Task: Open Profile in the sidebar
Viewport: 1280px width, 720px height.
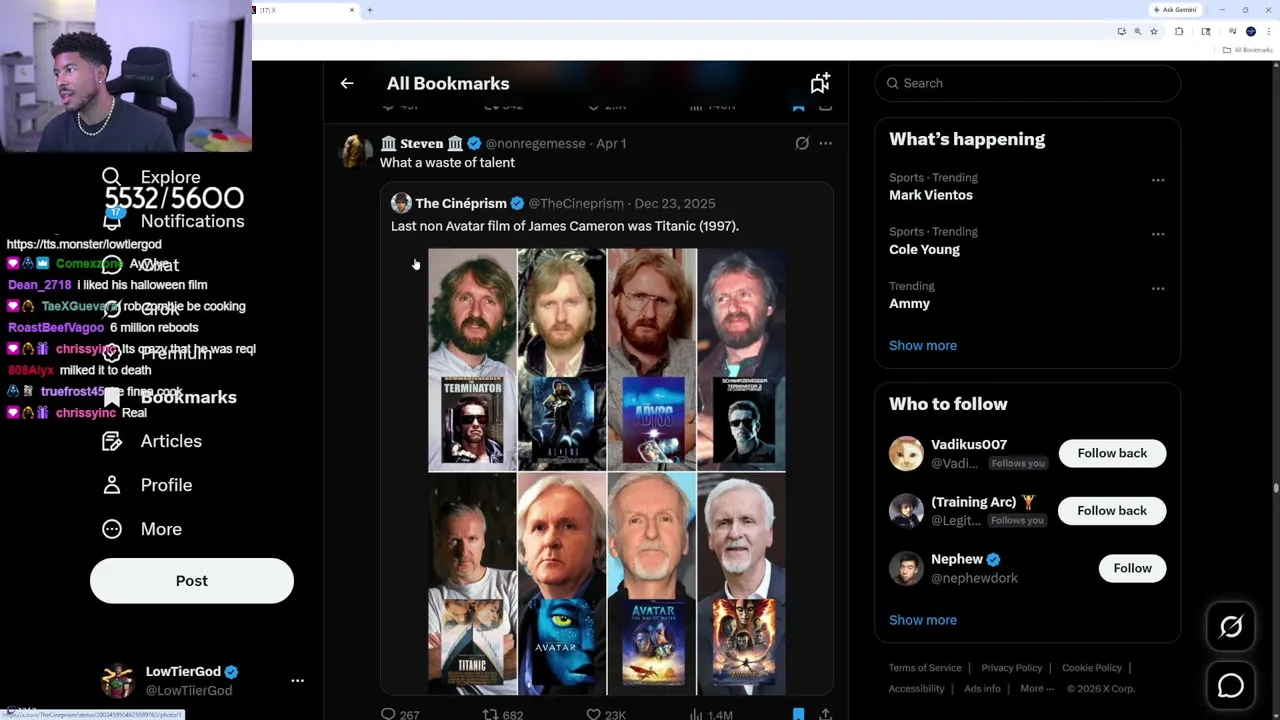Action: [x=147, y=485]
